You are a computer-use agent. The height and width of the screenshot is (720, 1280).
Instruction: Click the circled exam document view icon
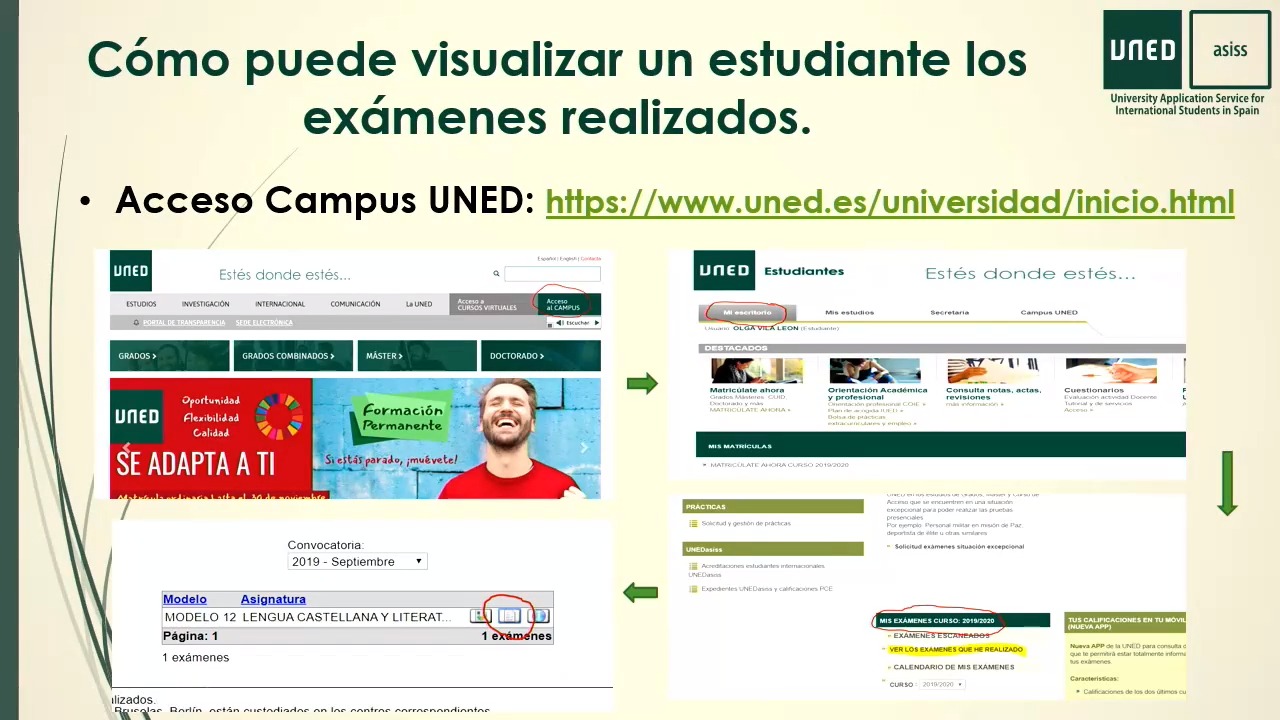click(x=509, y=616)
